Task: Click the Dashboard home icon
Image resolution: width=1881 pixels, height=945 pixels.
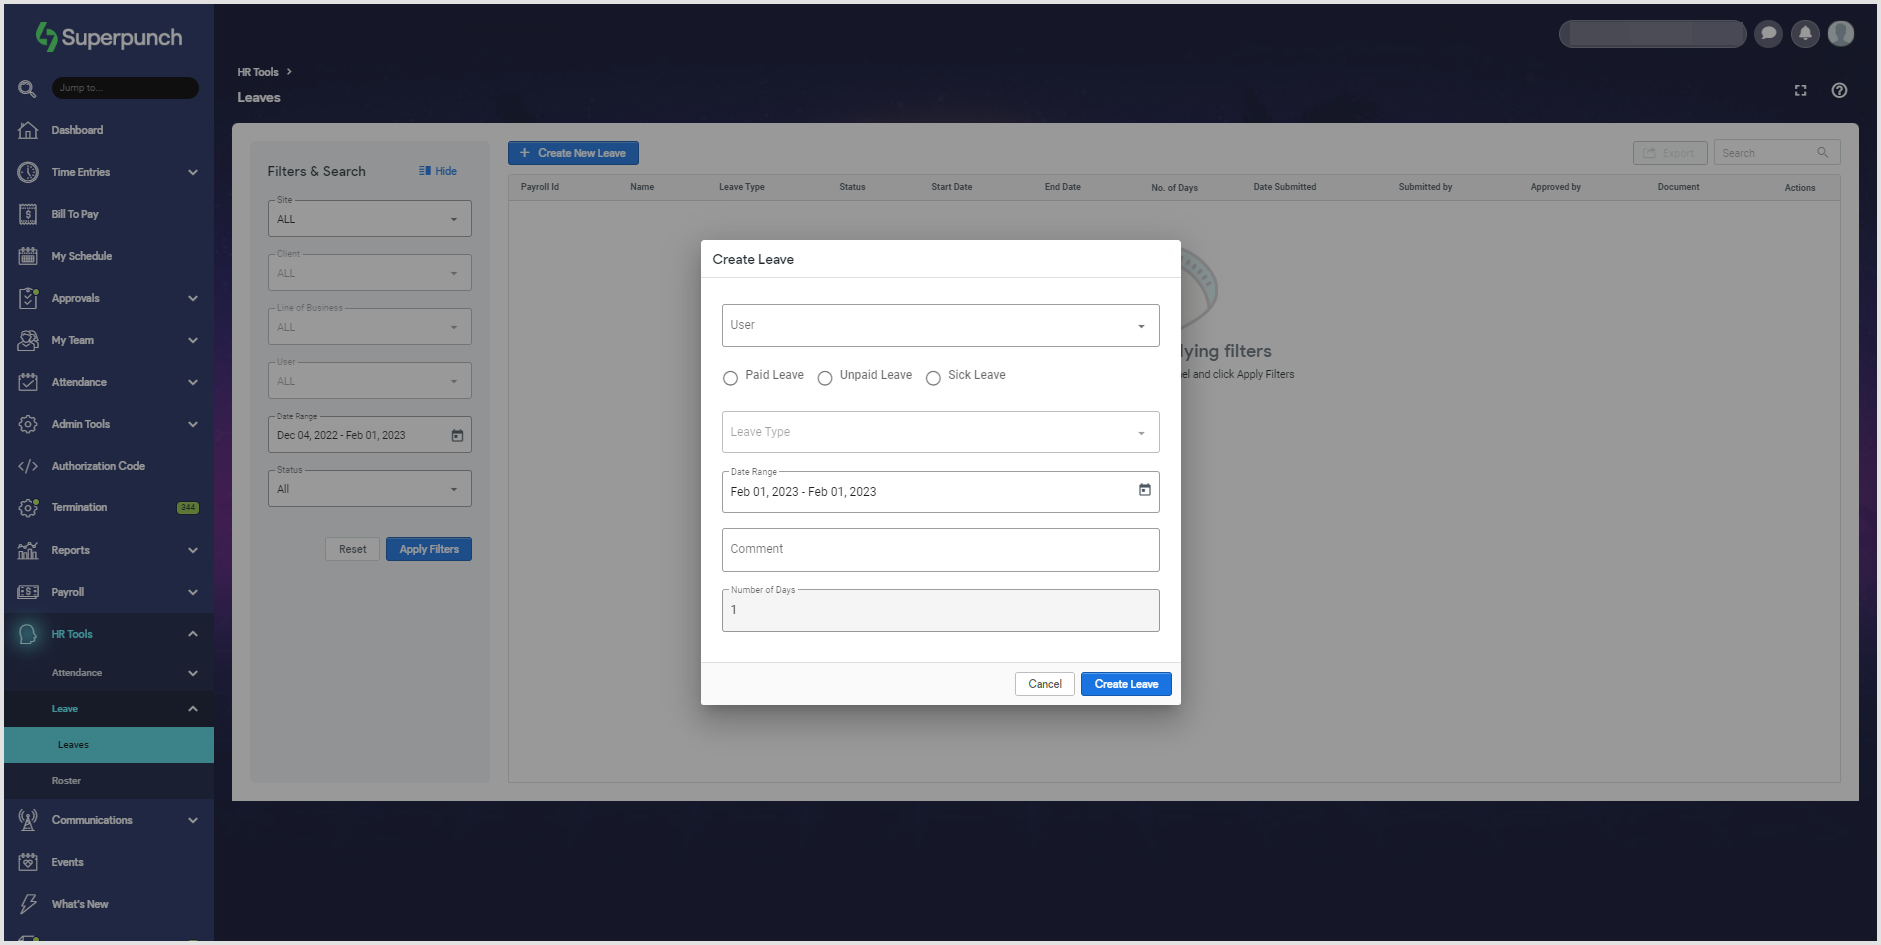Action: pyautogui.click(x=28, y=130)
